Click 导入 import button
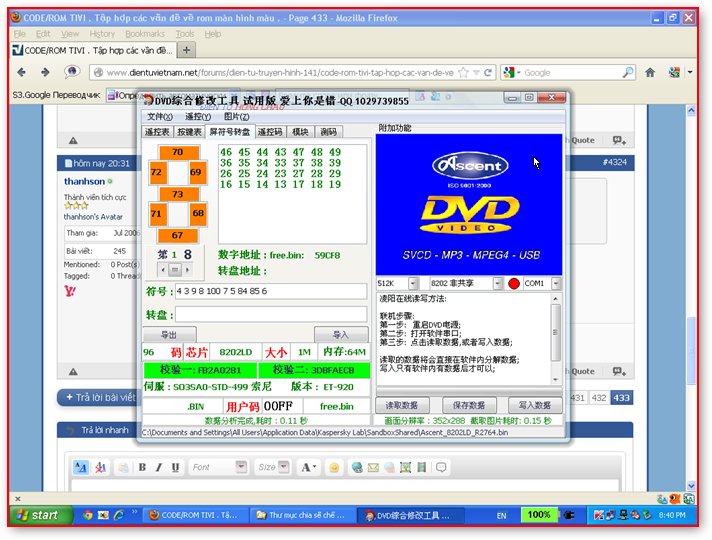This screenshot has height=540, width=712. 341,335
